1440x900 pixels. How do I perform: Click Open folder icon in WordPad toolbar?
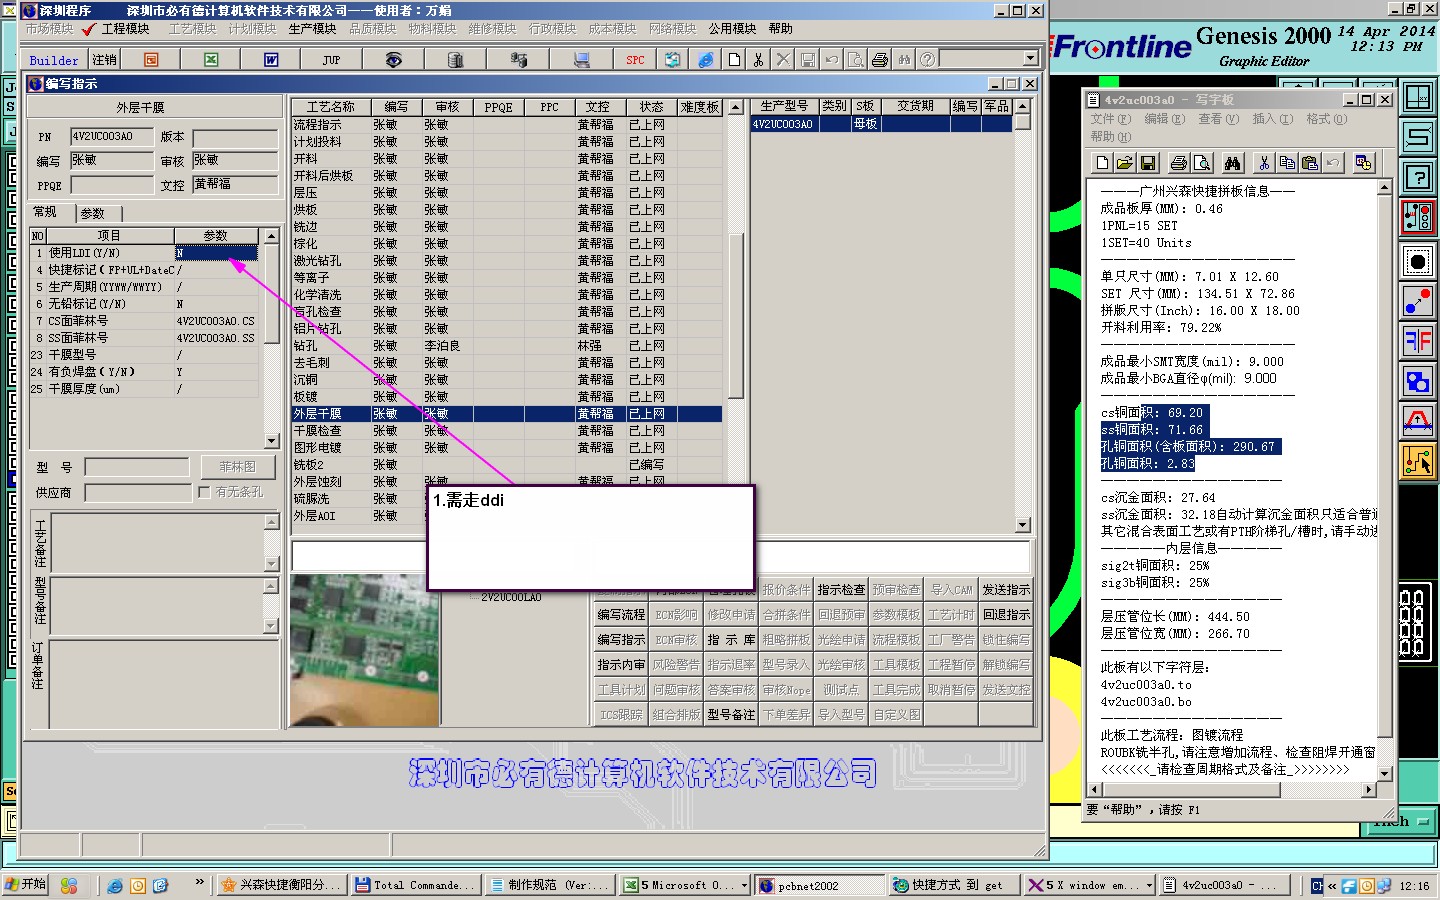pyautogui.click(x=1125, y=162)
